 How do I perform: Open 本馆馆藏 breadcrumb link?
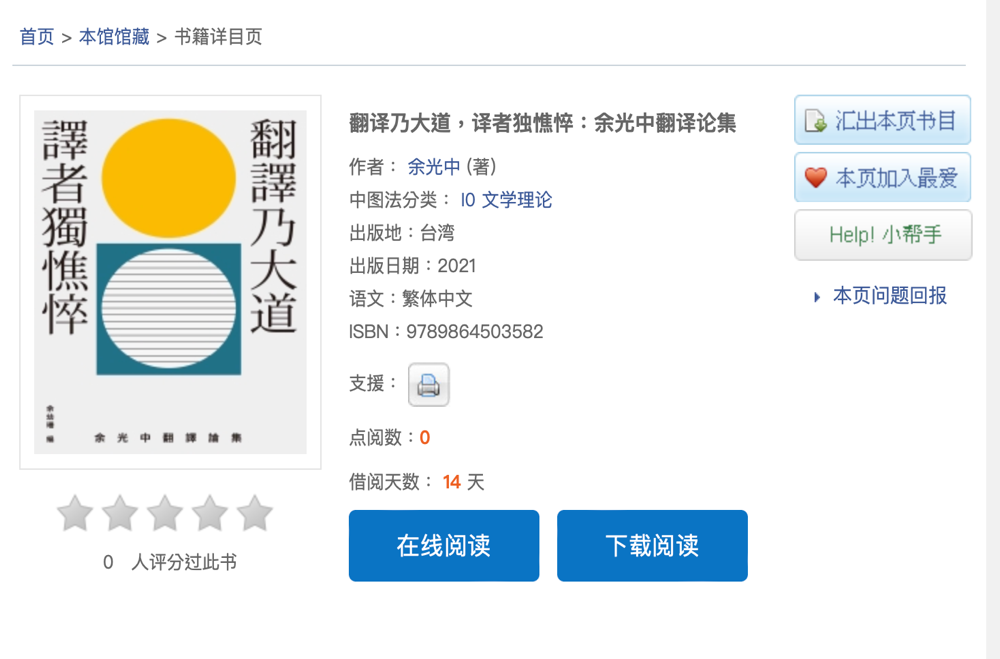pos(114,36)
